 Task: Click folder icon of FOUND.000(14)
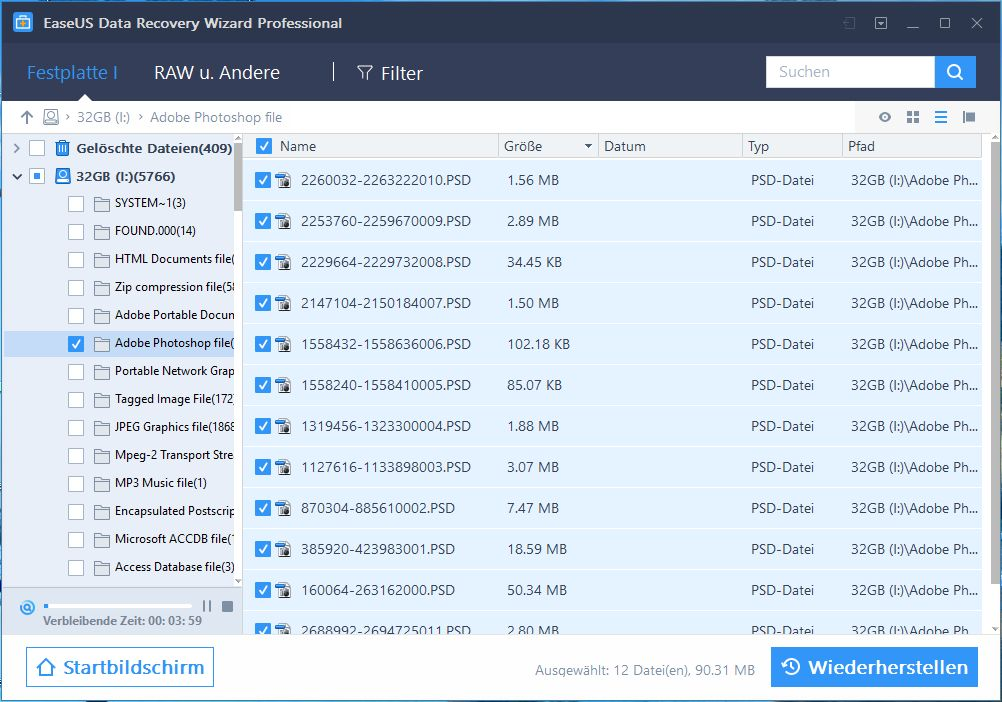pos(101,232)
